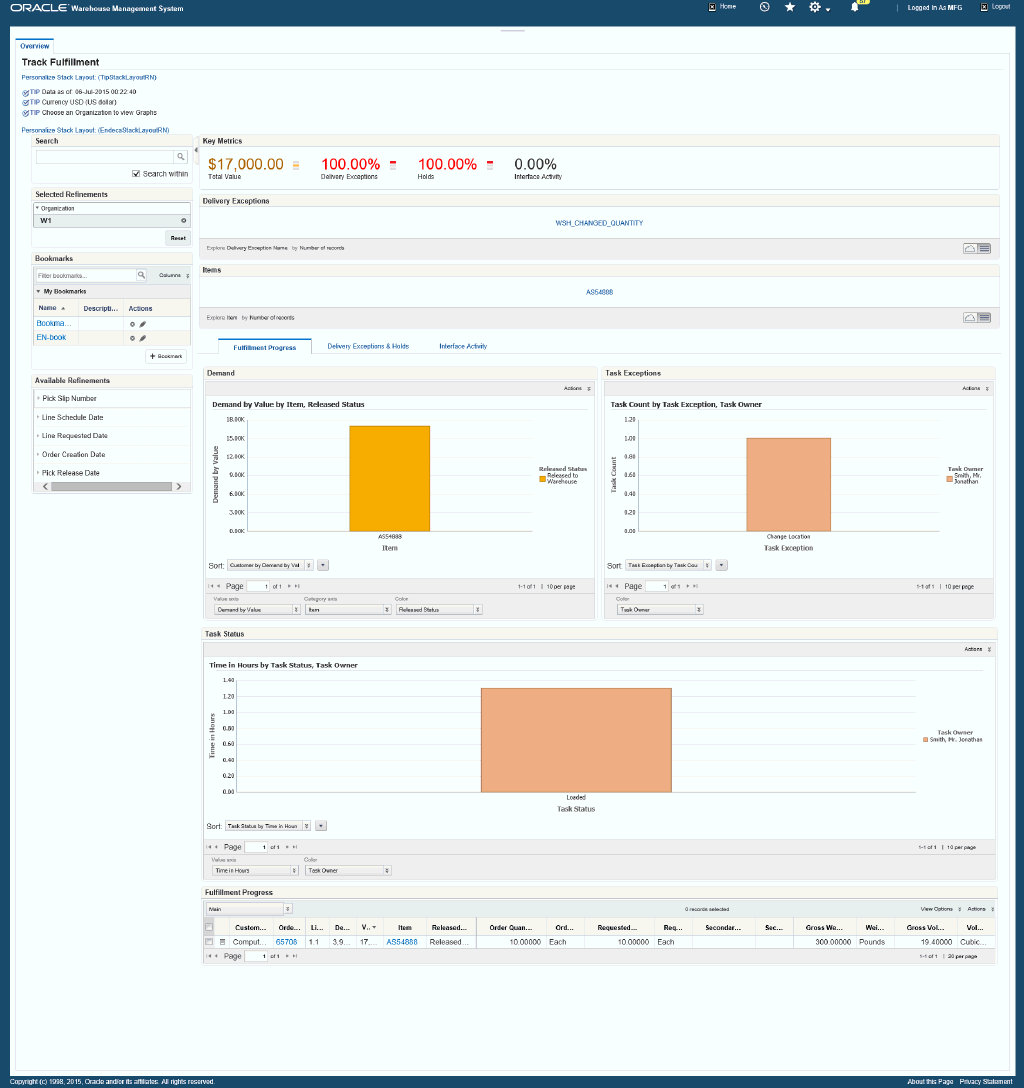Image resolution: width=1024 pixels, height=1088 pixels.
Task: Switch to Interface Activity tab
Action: (x=463, y=346)
